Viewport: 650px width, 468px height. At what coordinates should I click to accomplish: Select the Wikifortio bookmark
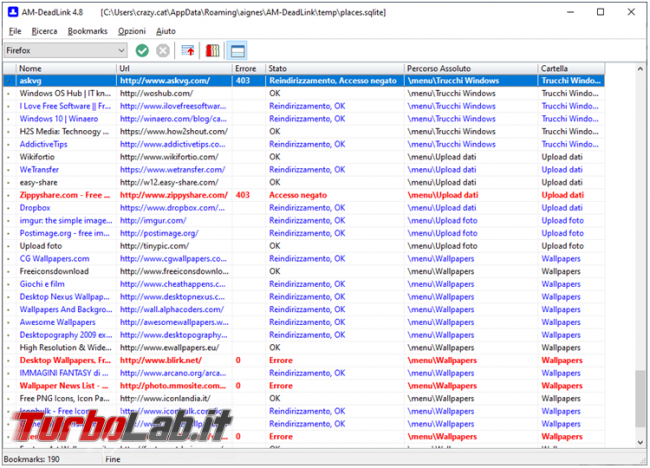(304, 157)
